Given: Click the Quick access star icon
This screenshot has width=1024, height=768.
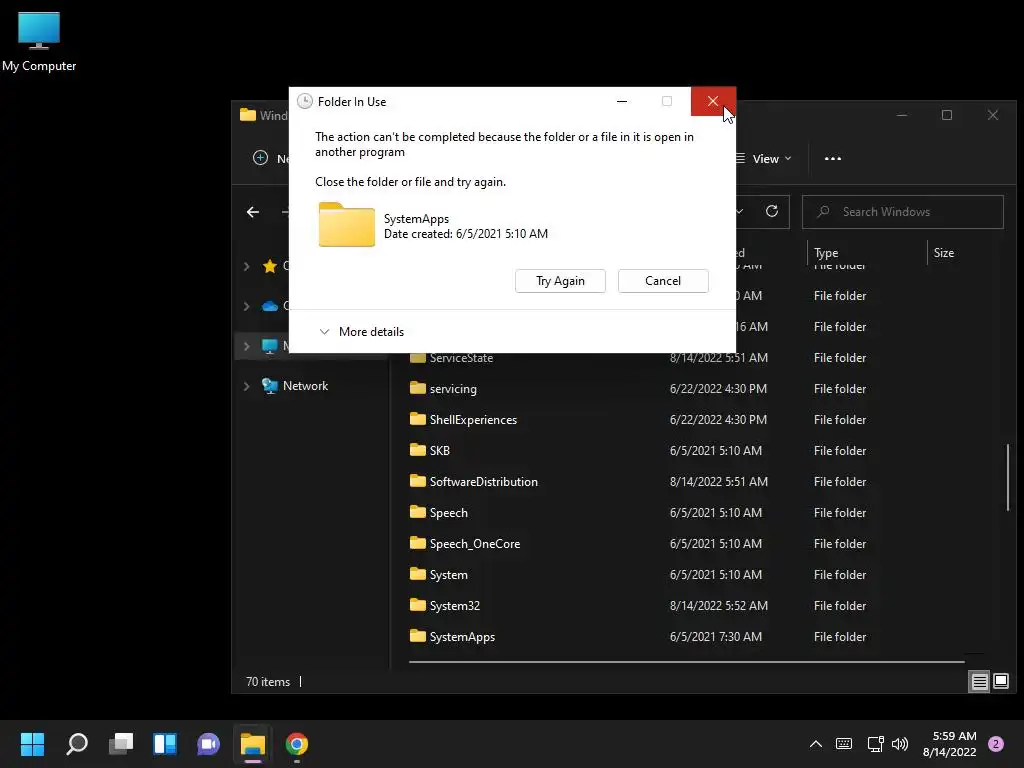Looking at the screenshot, I should click(x=270, y=266).
